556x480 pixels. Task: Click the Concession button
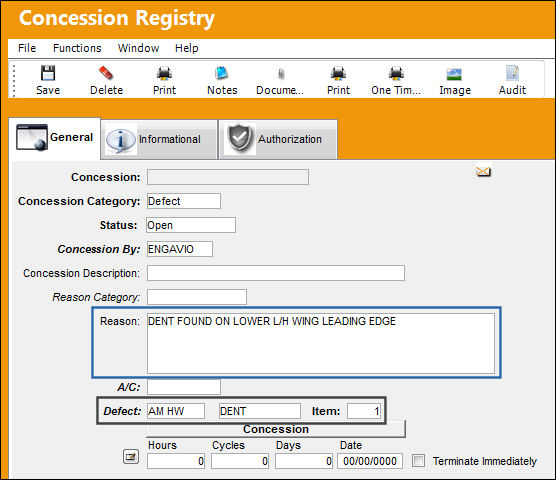coord(276,429)
